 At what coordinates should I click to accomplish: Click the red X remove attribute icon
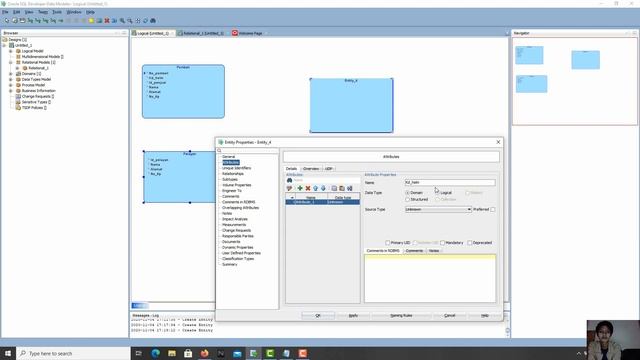coord(308,188)
